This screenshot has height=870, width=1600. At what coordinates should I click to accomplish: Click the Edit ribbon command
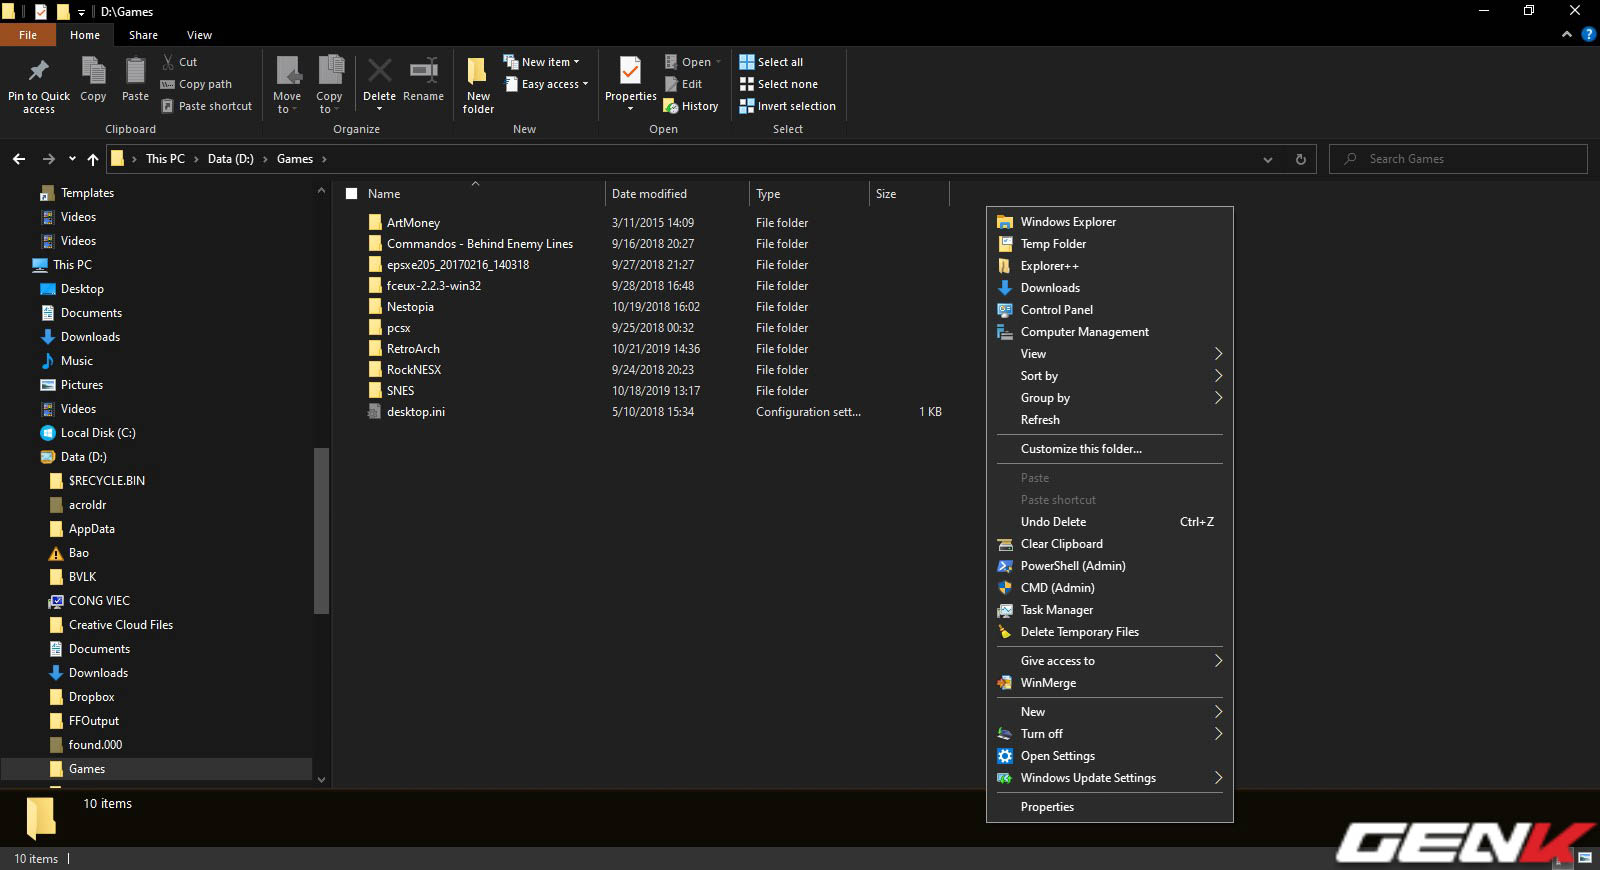coord(684,84)
